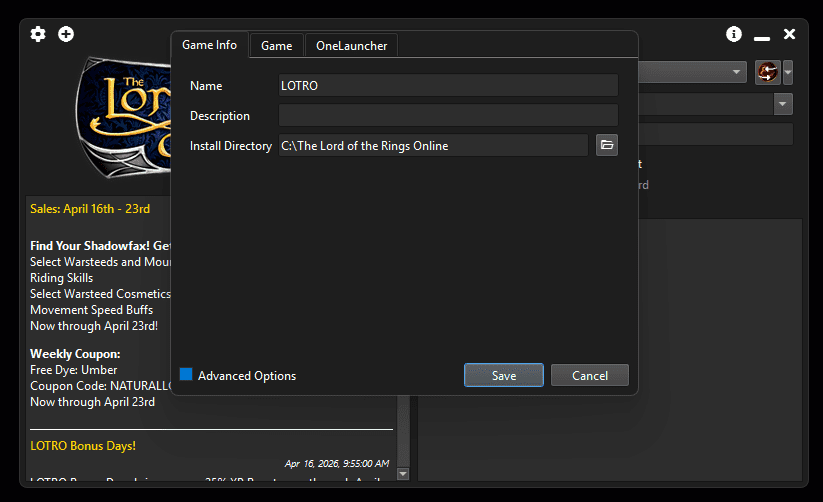Click the Free Dye: Umber text
The width and height of the screenshot is (823, 502).
[x=73, y=370]
